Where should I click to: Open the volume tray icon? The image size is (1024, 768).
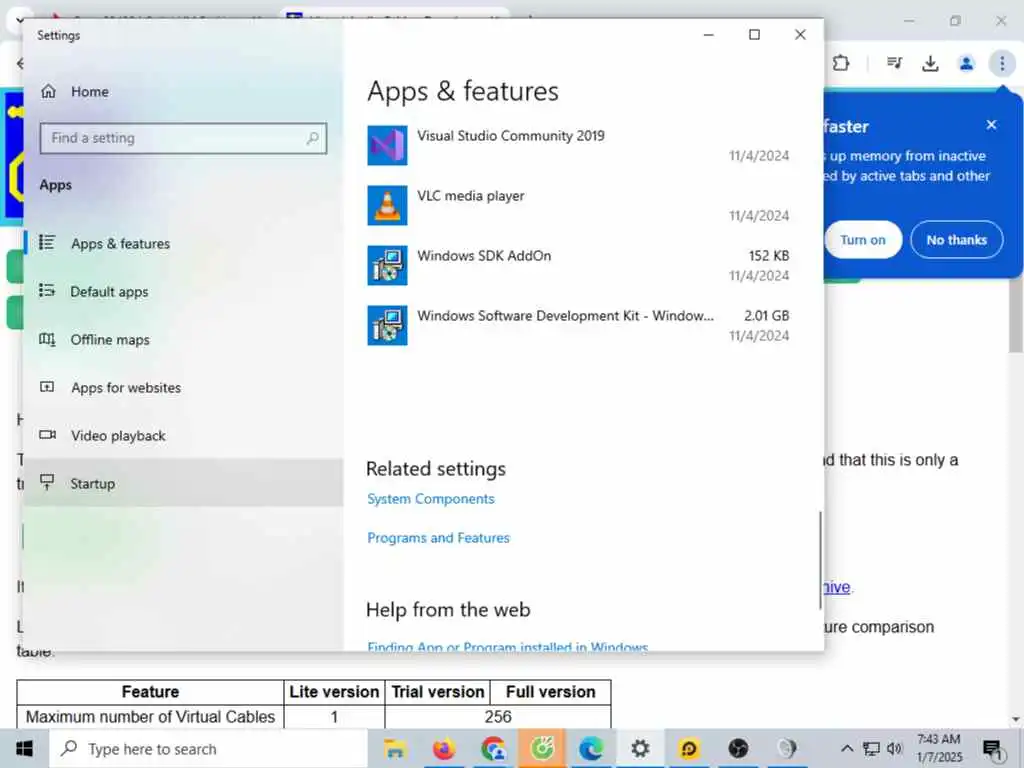tap(895, 748)
